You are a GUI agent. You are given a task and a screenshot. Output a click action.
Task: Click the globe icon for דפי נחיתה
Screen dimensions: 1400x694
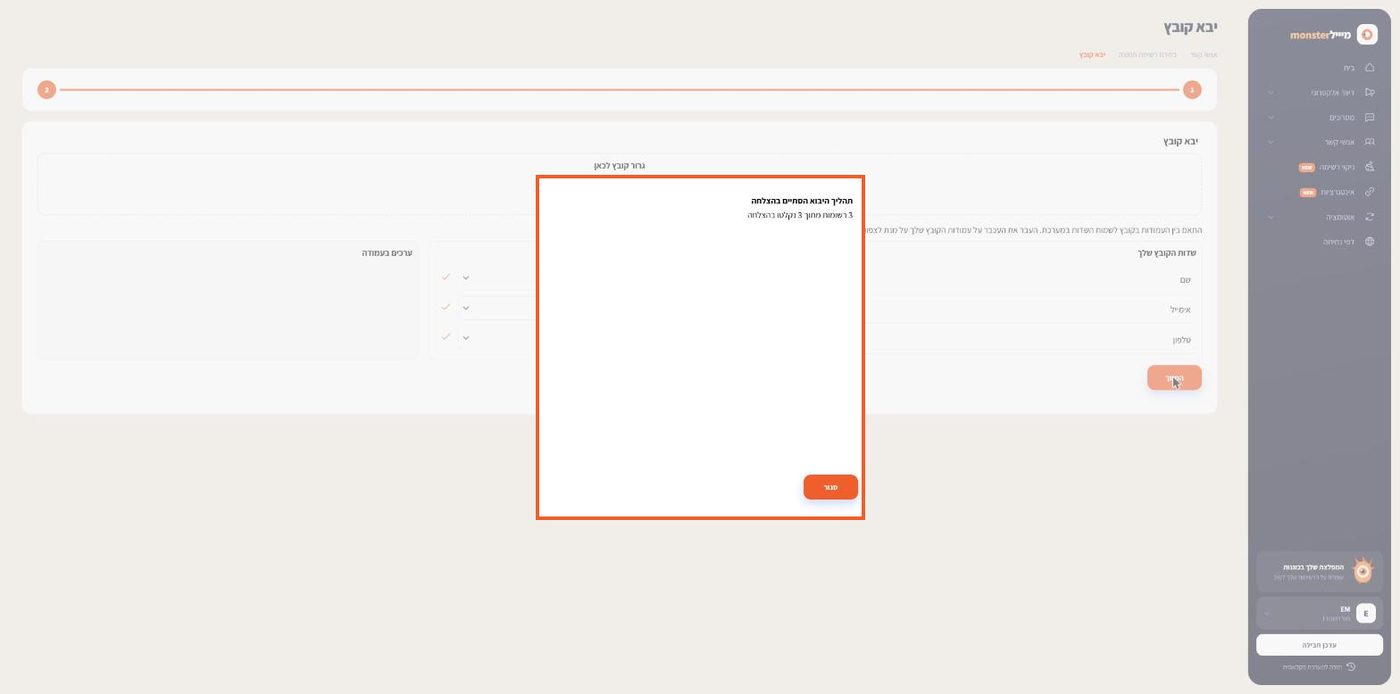[x=1369, y=241]
